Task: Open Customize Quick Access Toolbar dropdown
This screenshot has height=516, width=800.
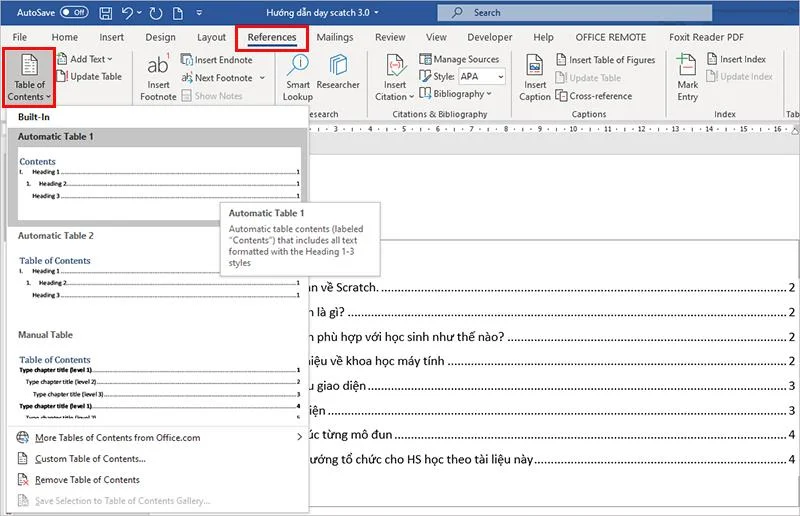Action: pos(199,13)
